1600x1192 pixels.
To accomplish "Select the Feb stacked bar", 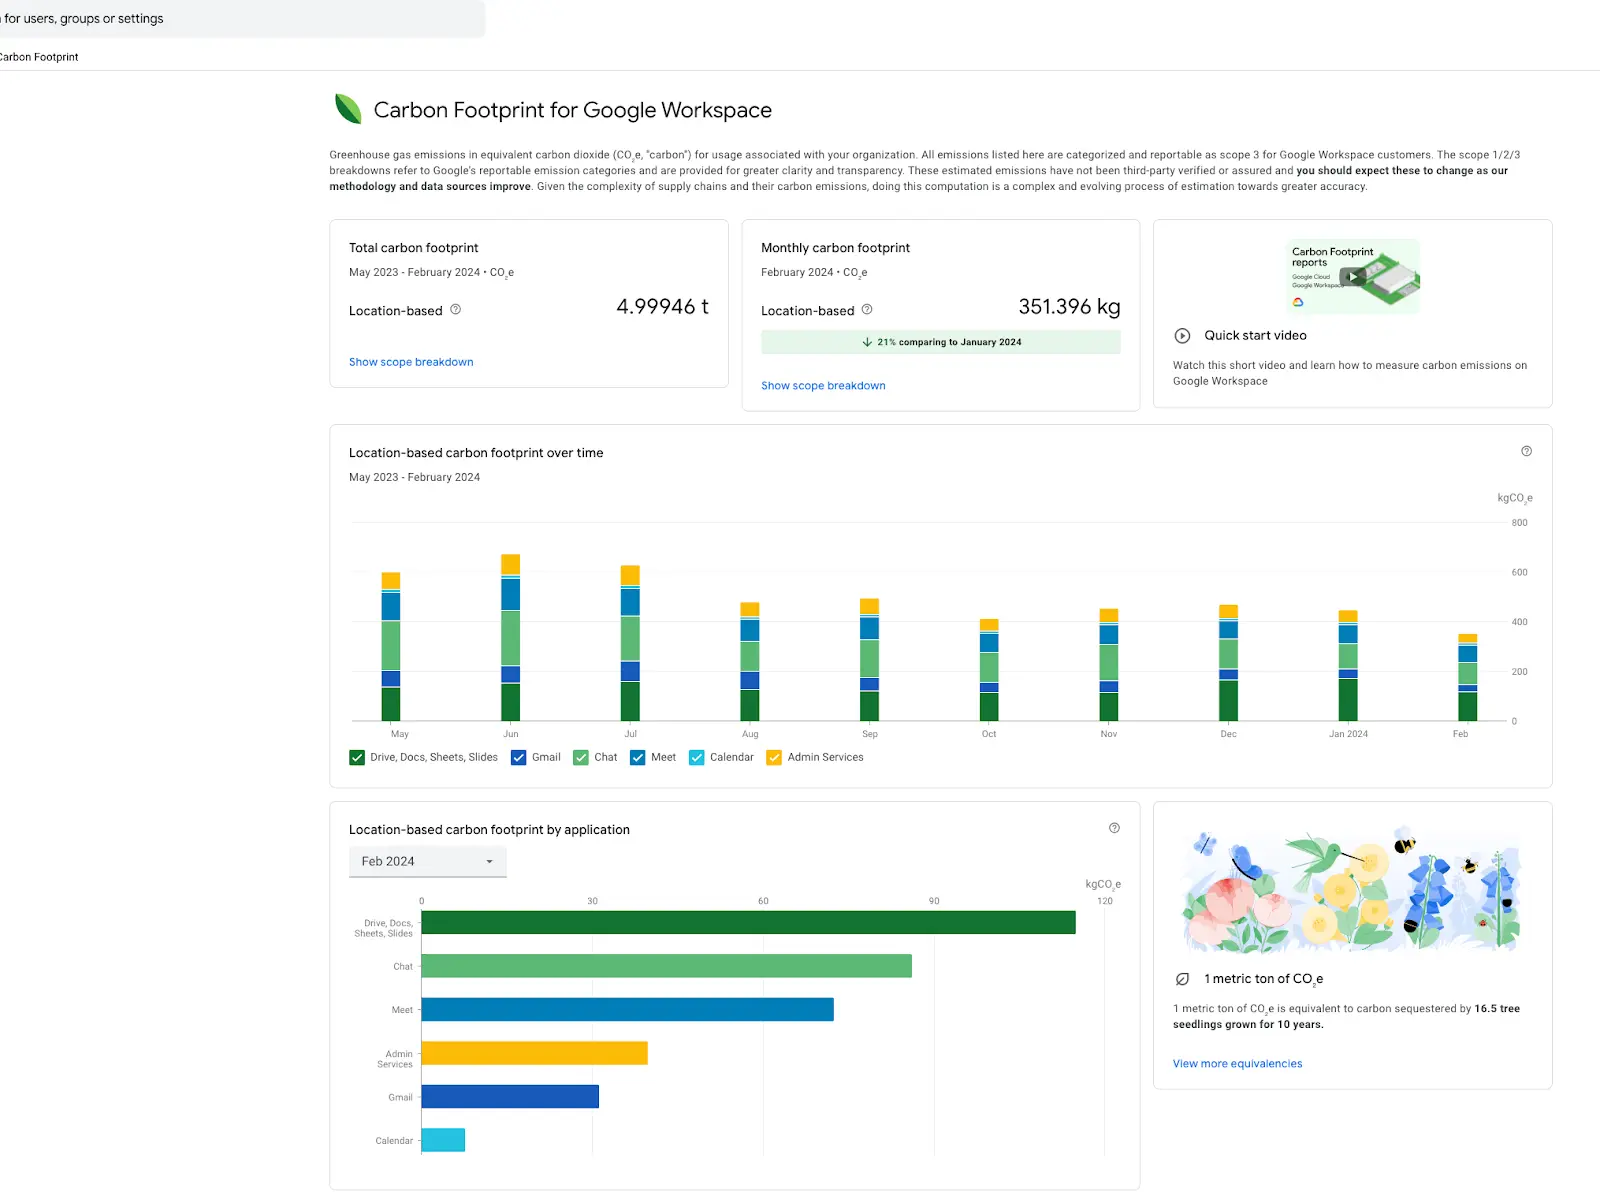I will [x=1468, y=677].
